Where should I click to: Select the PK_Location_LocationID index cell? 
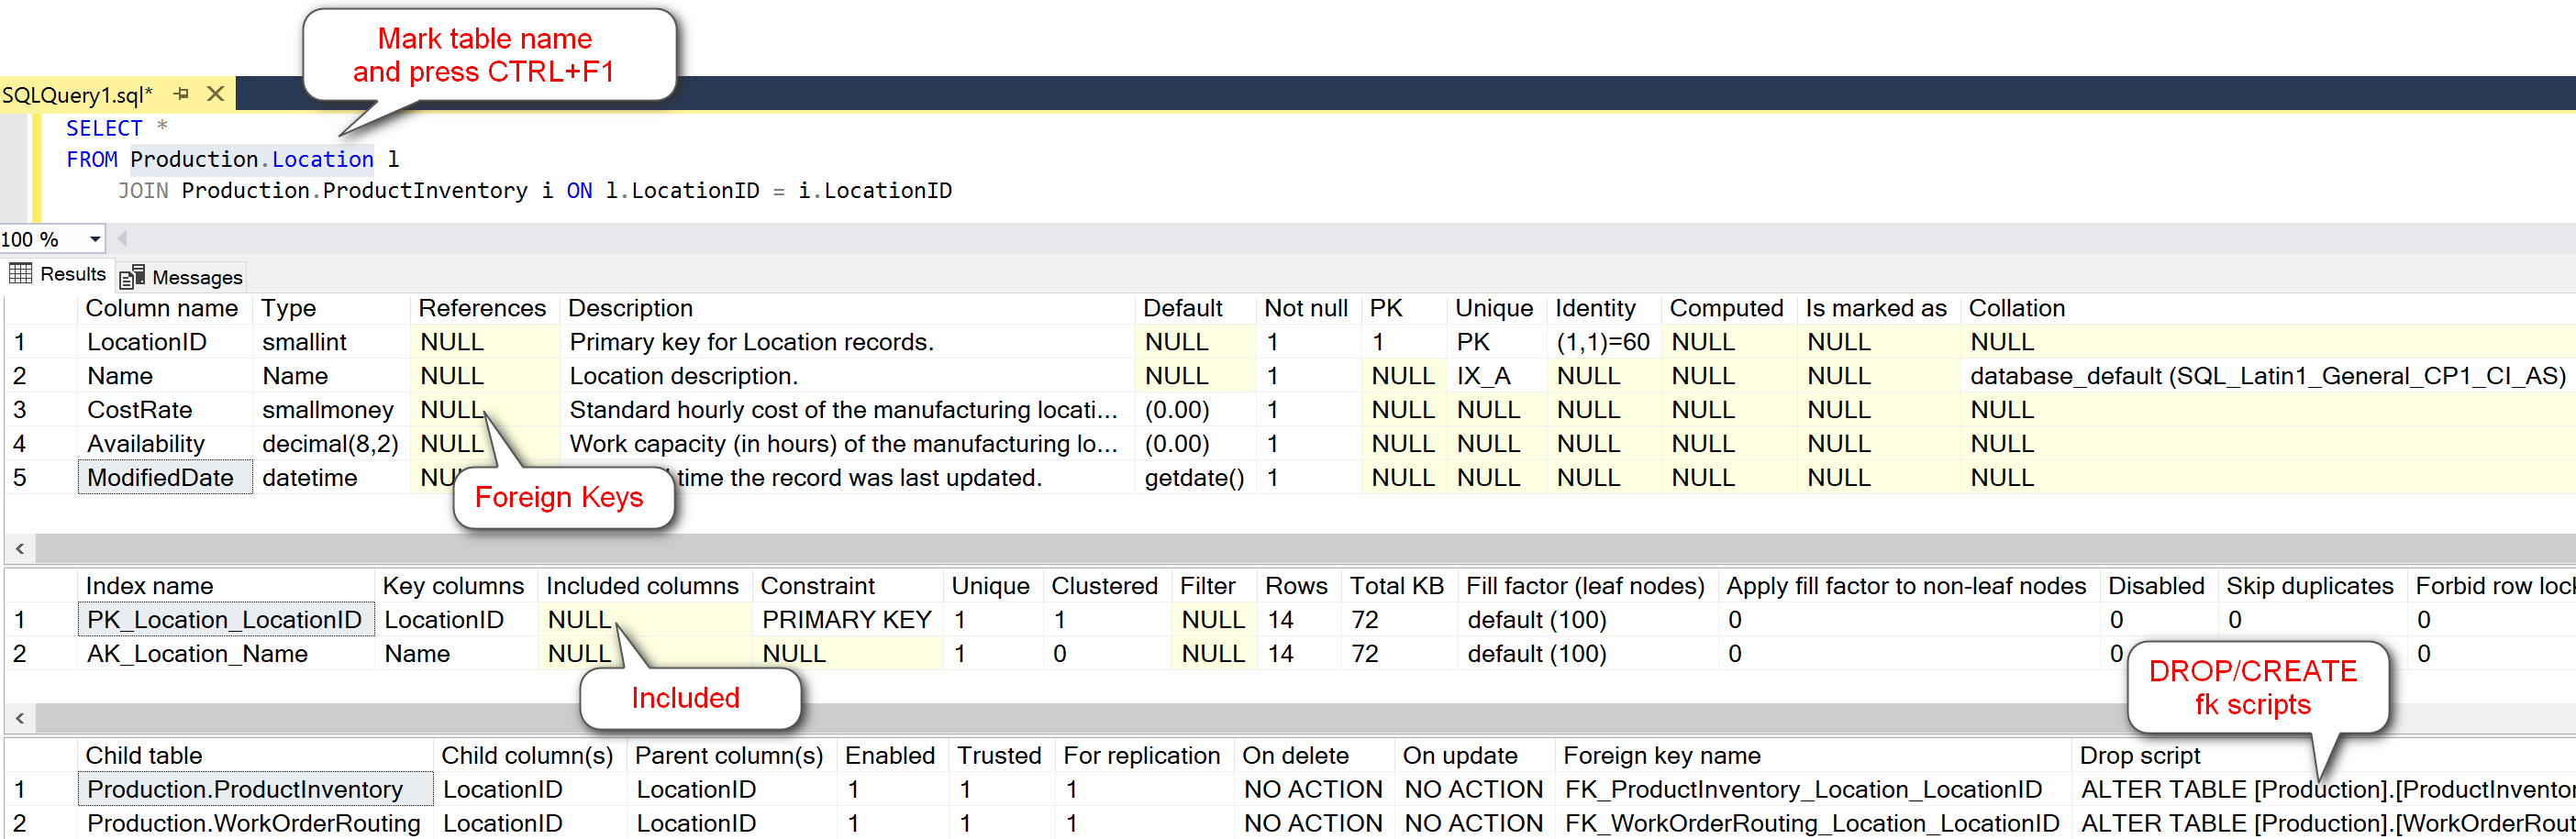[x=224, y=619]
